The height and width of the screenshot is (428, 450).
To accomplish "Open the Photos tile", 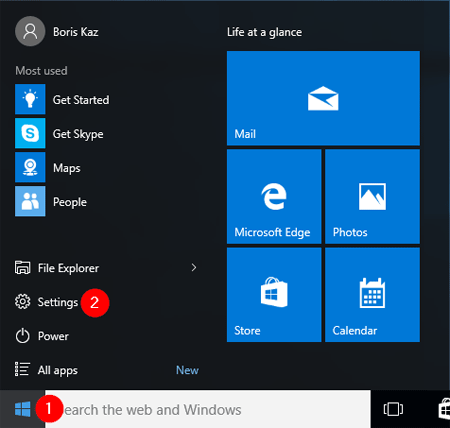I will [372, 196].
